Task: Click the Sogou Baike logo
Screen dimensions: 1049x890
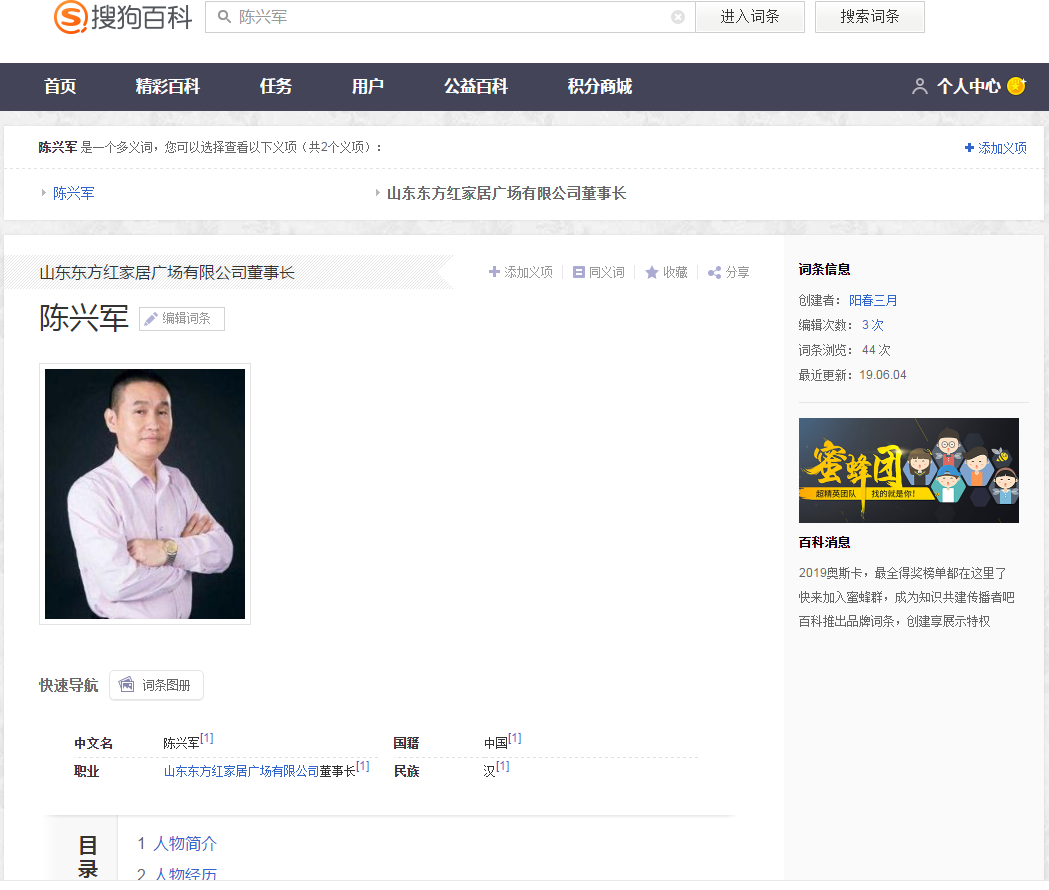Action: 123,17
